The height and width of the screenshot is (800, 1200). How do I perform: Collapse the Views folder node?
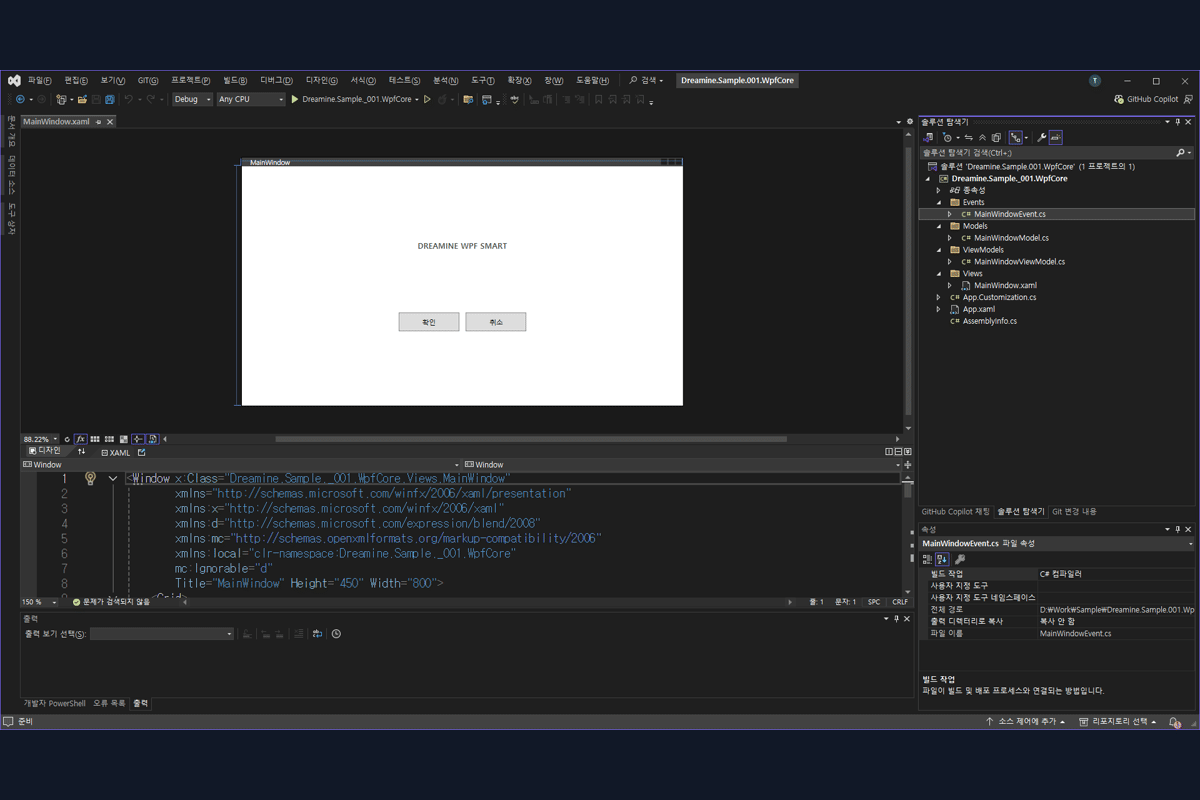click(939, 273)
